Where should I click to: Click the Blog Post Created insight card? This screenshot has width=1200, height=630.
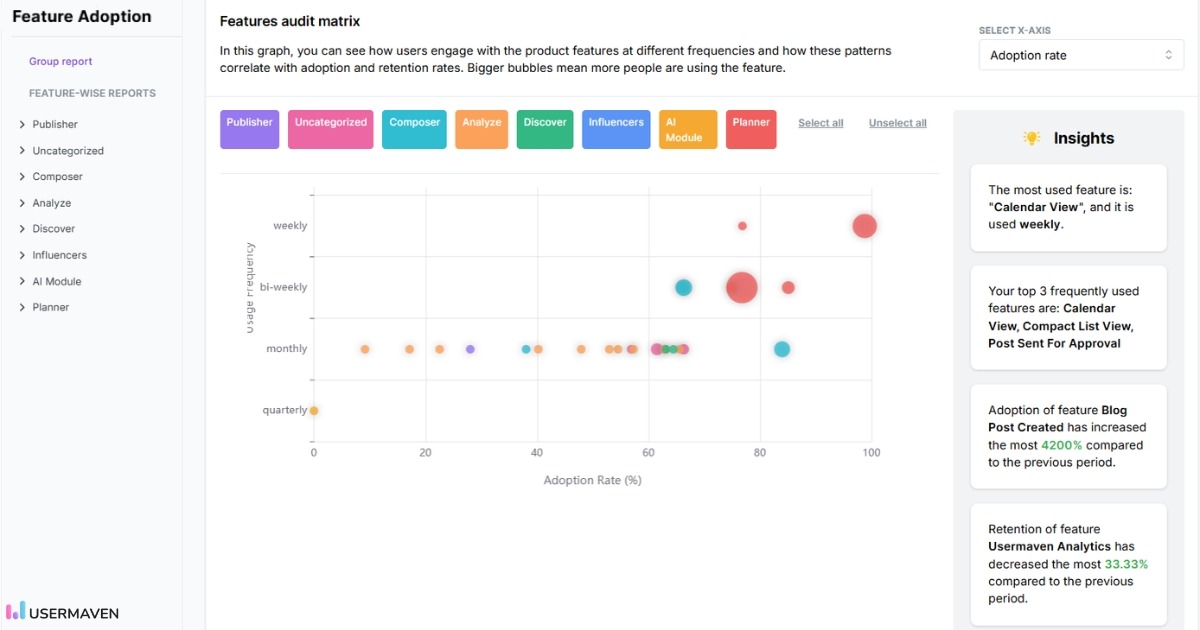click(1068, 438)
